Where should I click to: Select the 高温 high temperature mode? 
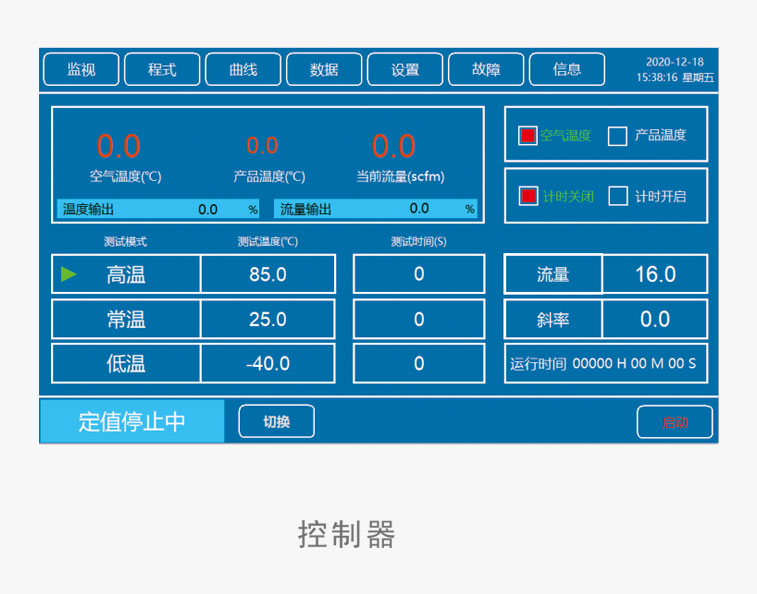coord(126,274)
